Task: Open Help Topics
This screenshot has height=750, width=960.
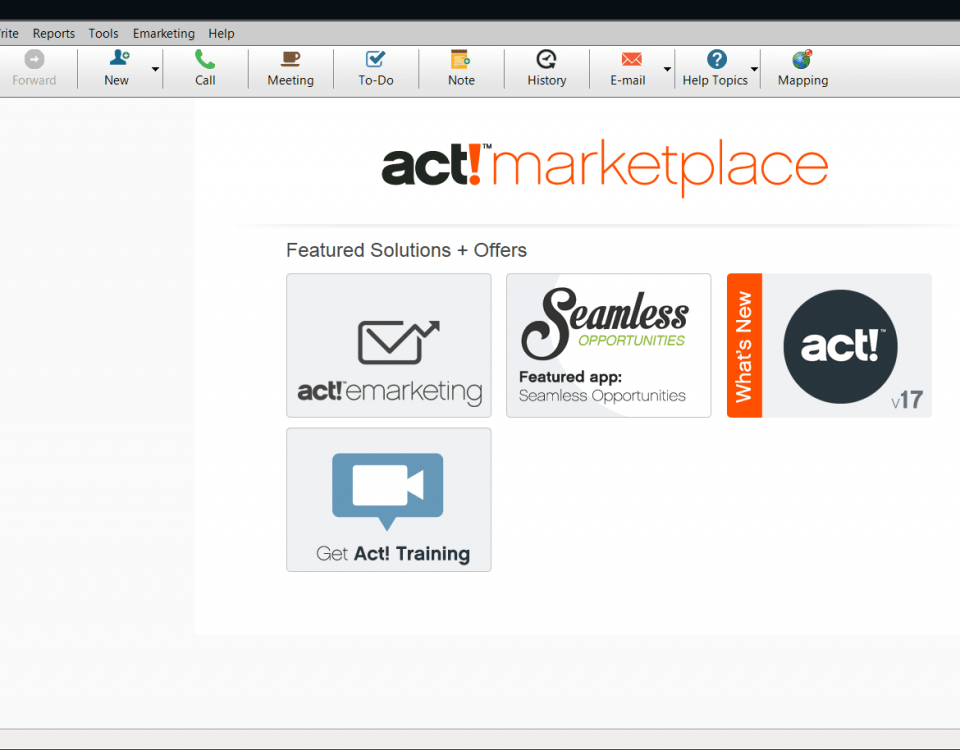Action: pyautogui.click(x=715, y=68)
